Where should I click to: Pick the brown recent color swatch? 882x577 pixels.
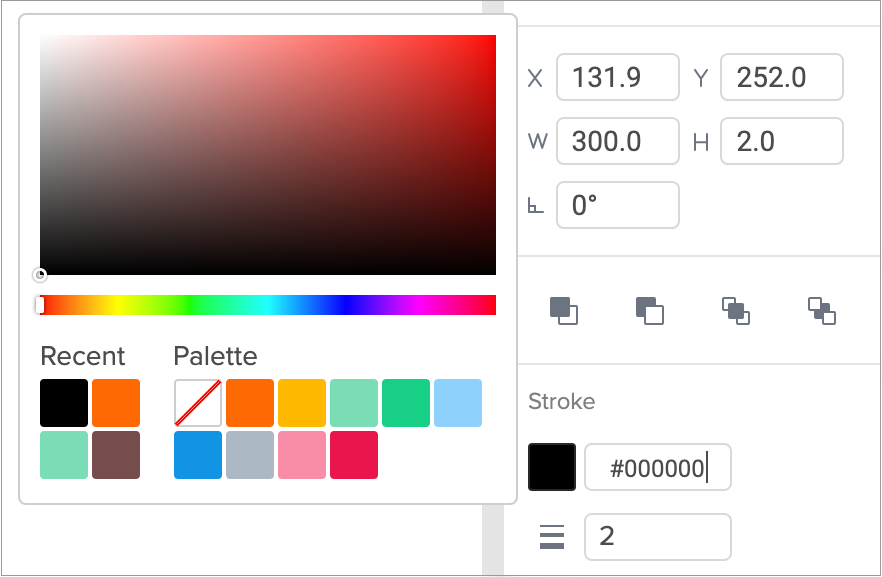116,455
